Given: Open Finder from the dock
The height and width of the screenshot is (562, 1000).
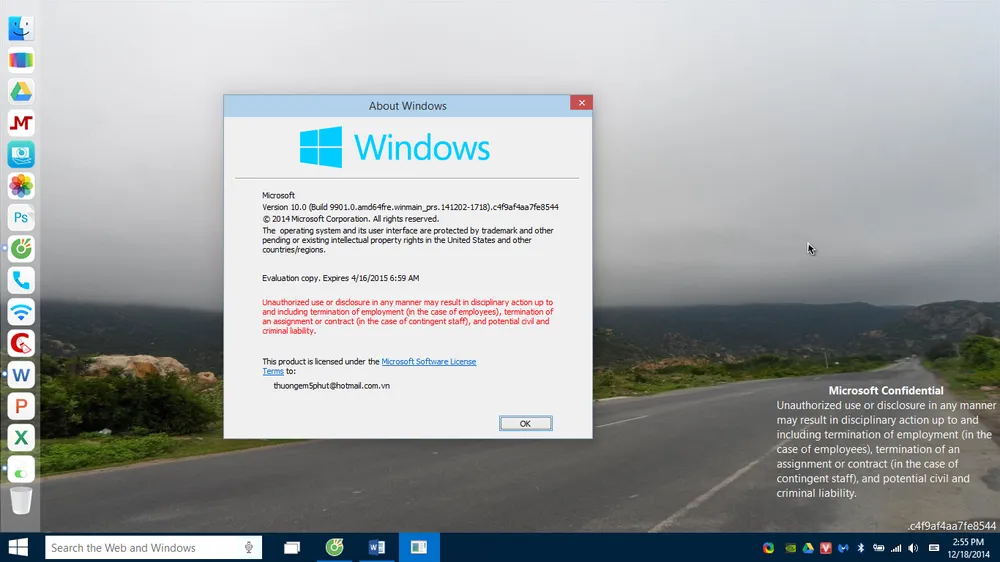Looking at the screenshot, I should coord(20,29).
